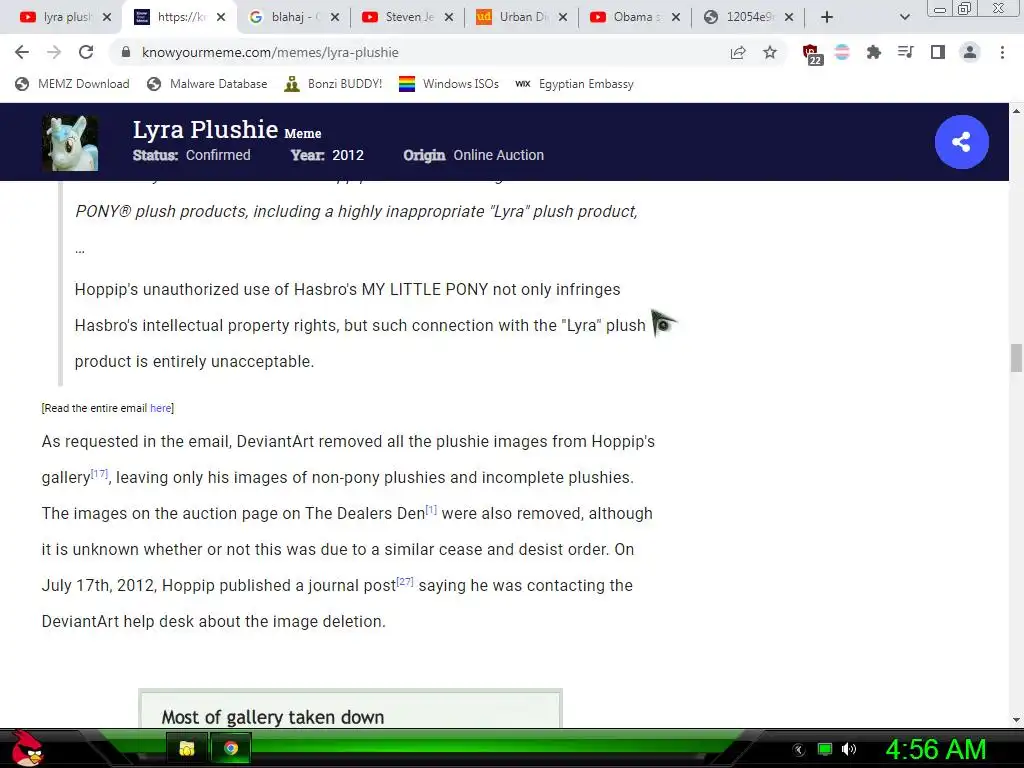Open the green monitor tray icon
Viewport: 1024px width, 768px height.
(825, 749)
